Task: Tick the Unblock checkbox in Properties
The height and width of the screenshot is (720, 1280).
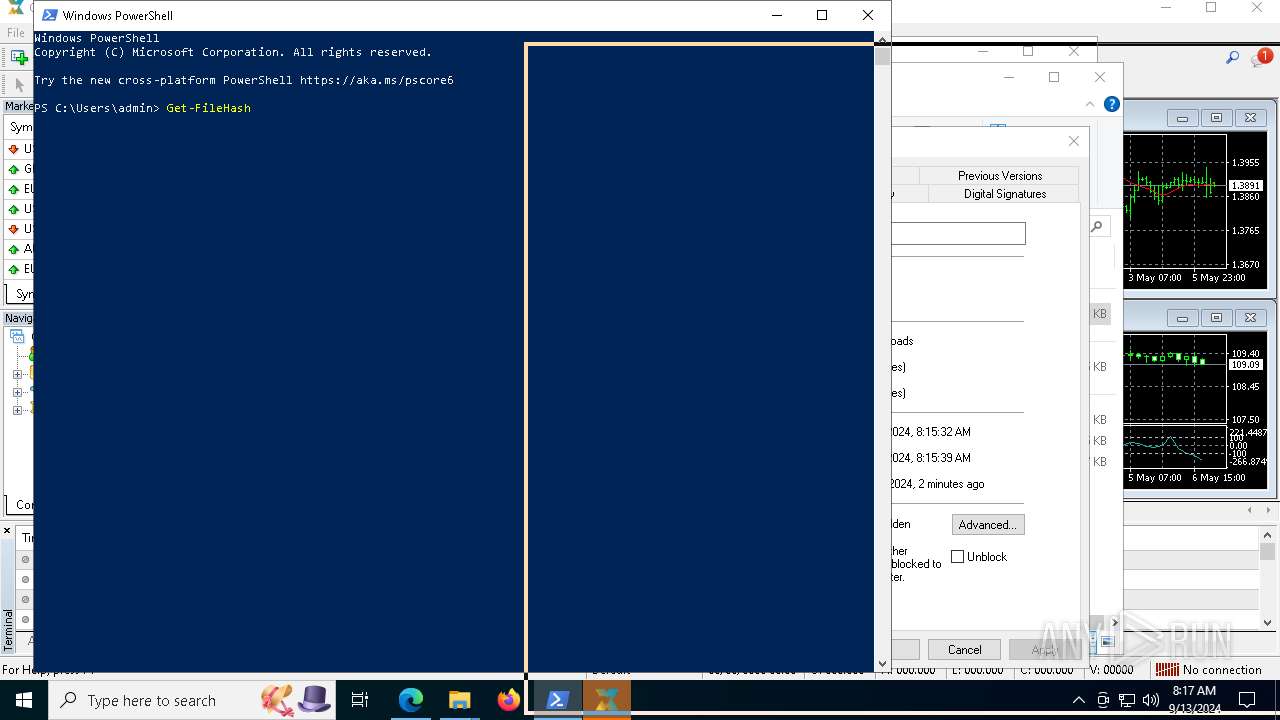Action: pyautogui.click(x=957, y=556)
